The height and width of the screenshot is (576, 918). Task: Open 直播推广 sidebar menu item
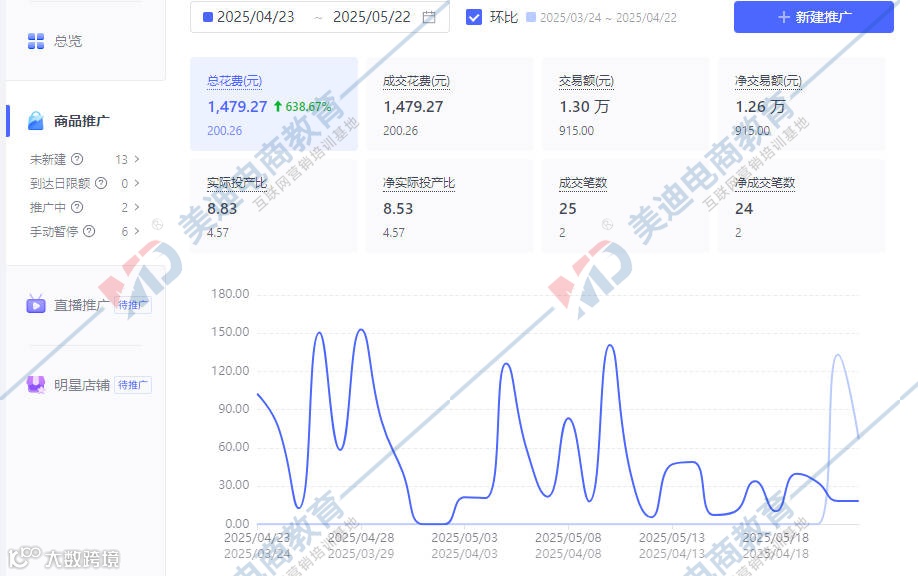point(81,305)
